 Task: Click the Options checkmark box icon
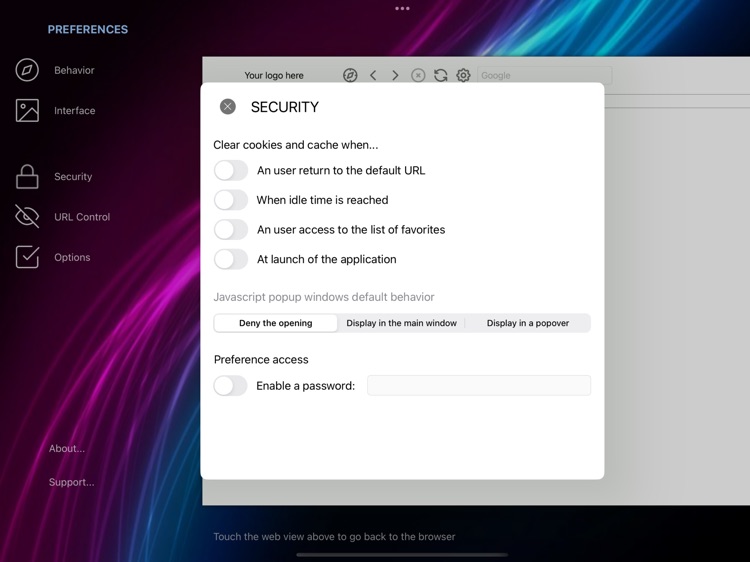27,257
